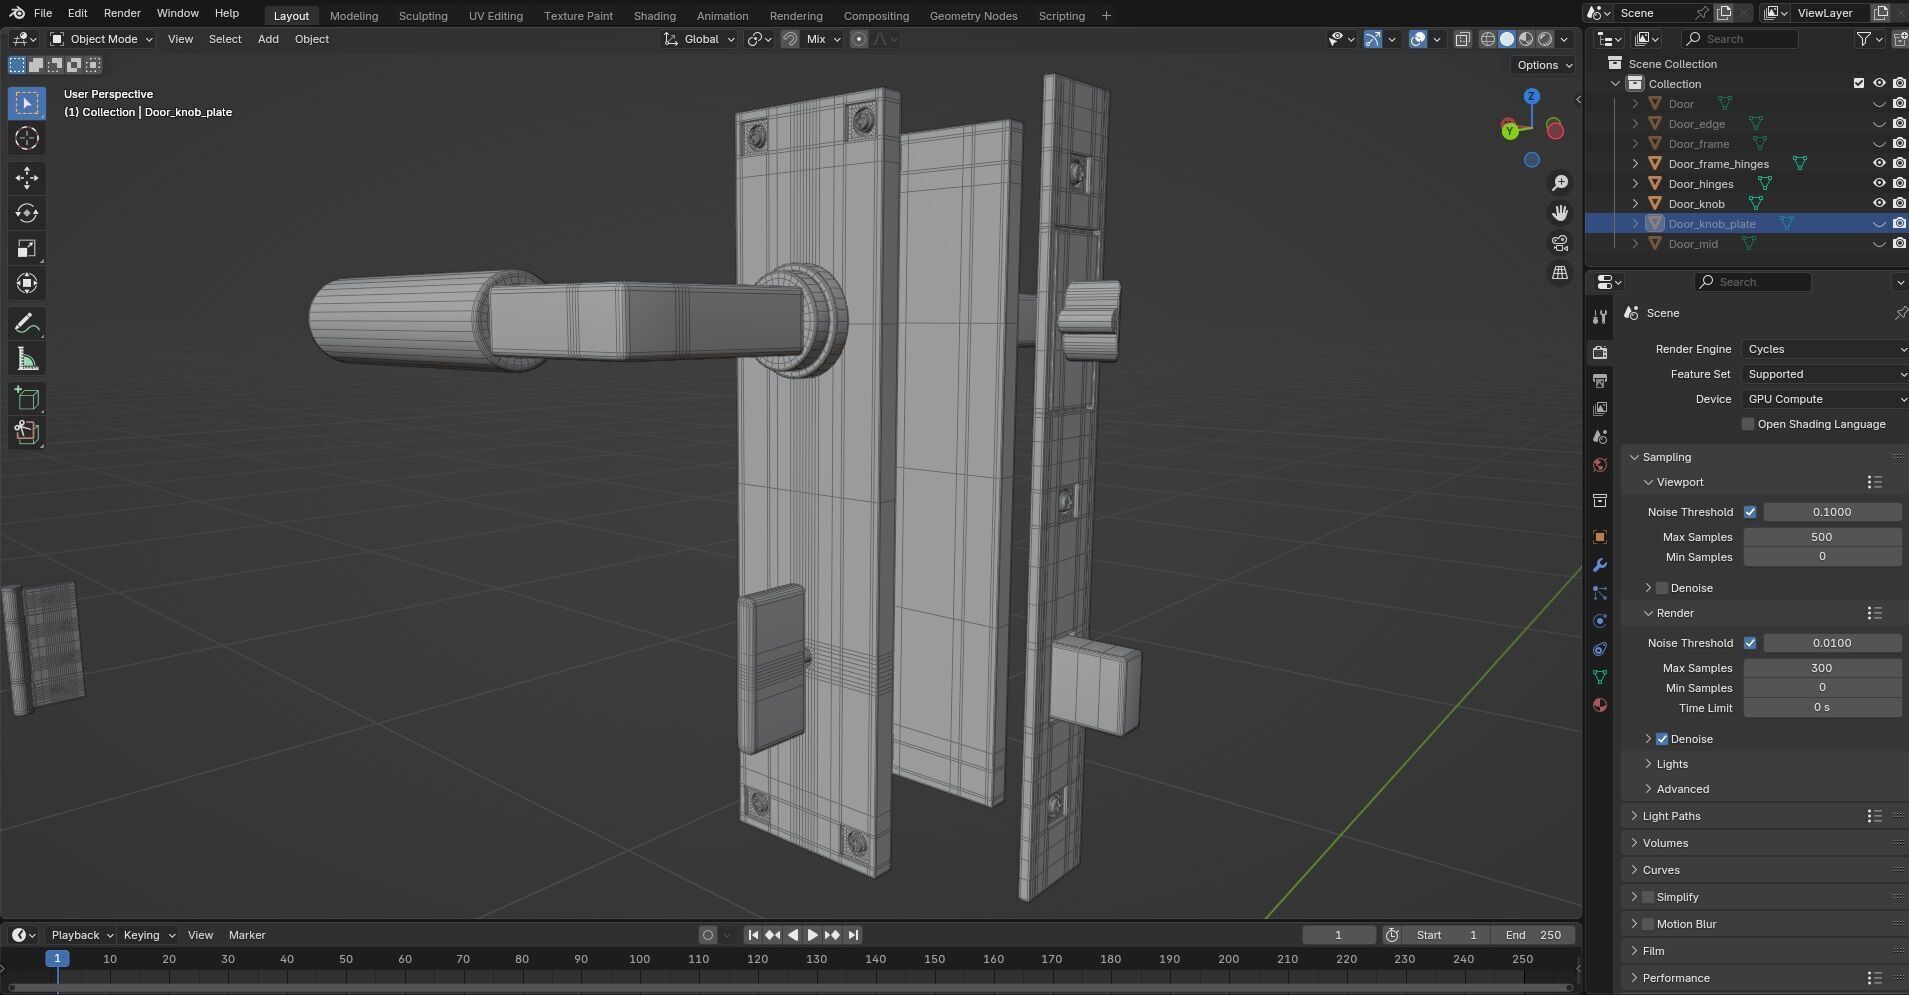This screenshot has height=995, width=1909.
Task: Open the Tool properties tab
Action: [1600, 317]
